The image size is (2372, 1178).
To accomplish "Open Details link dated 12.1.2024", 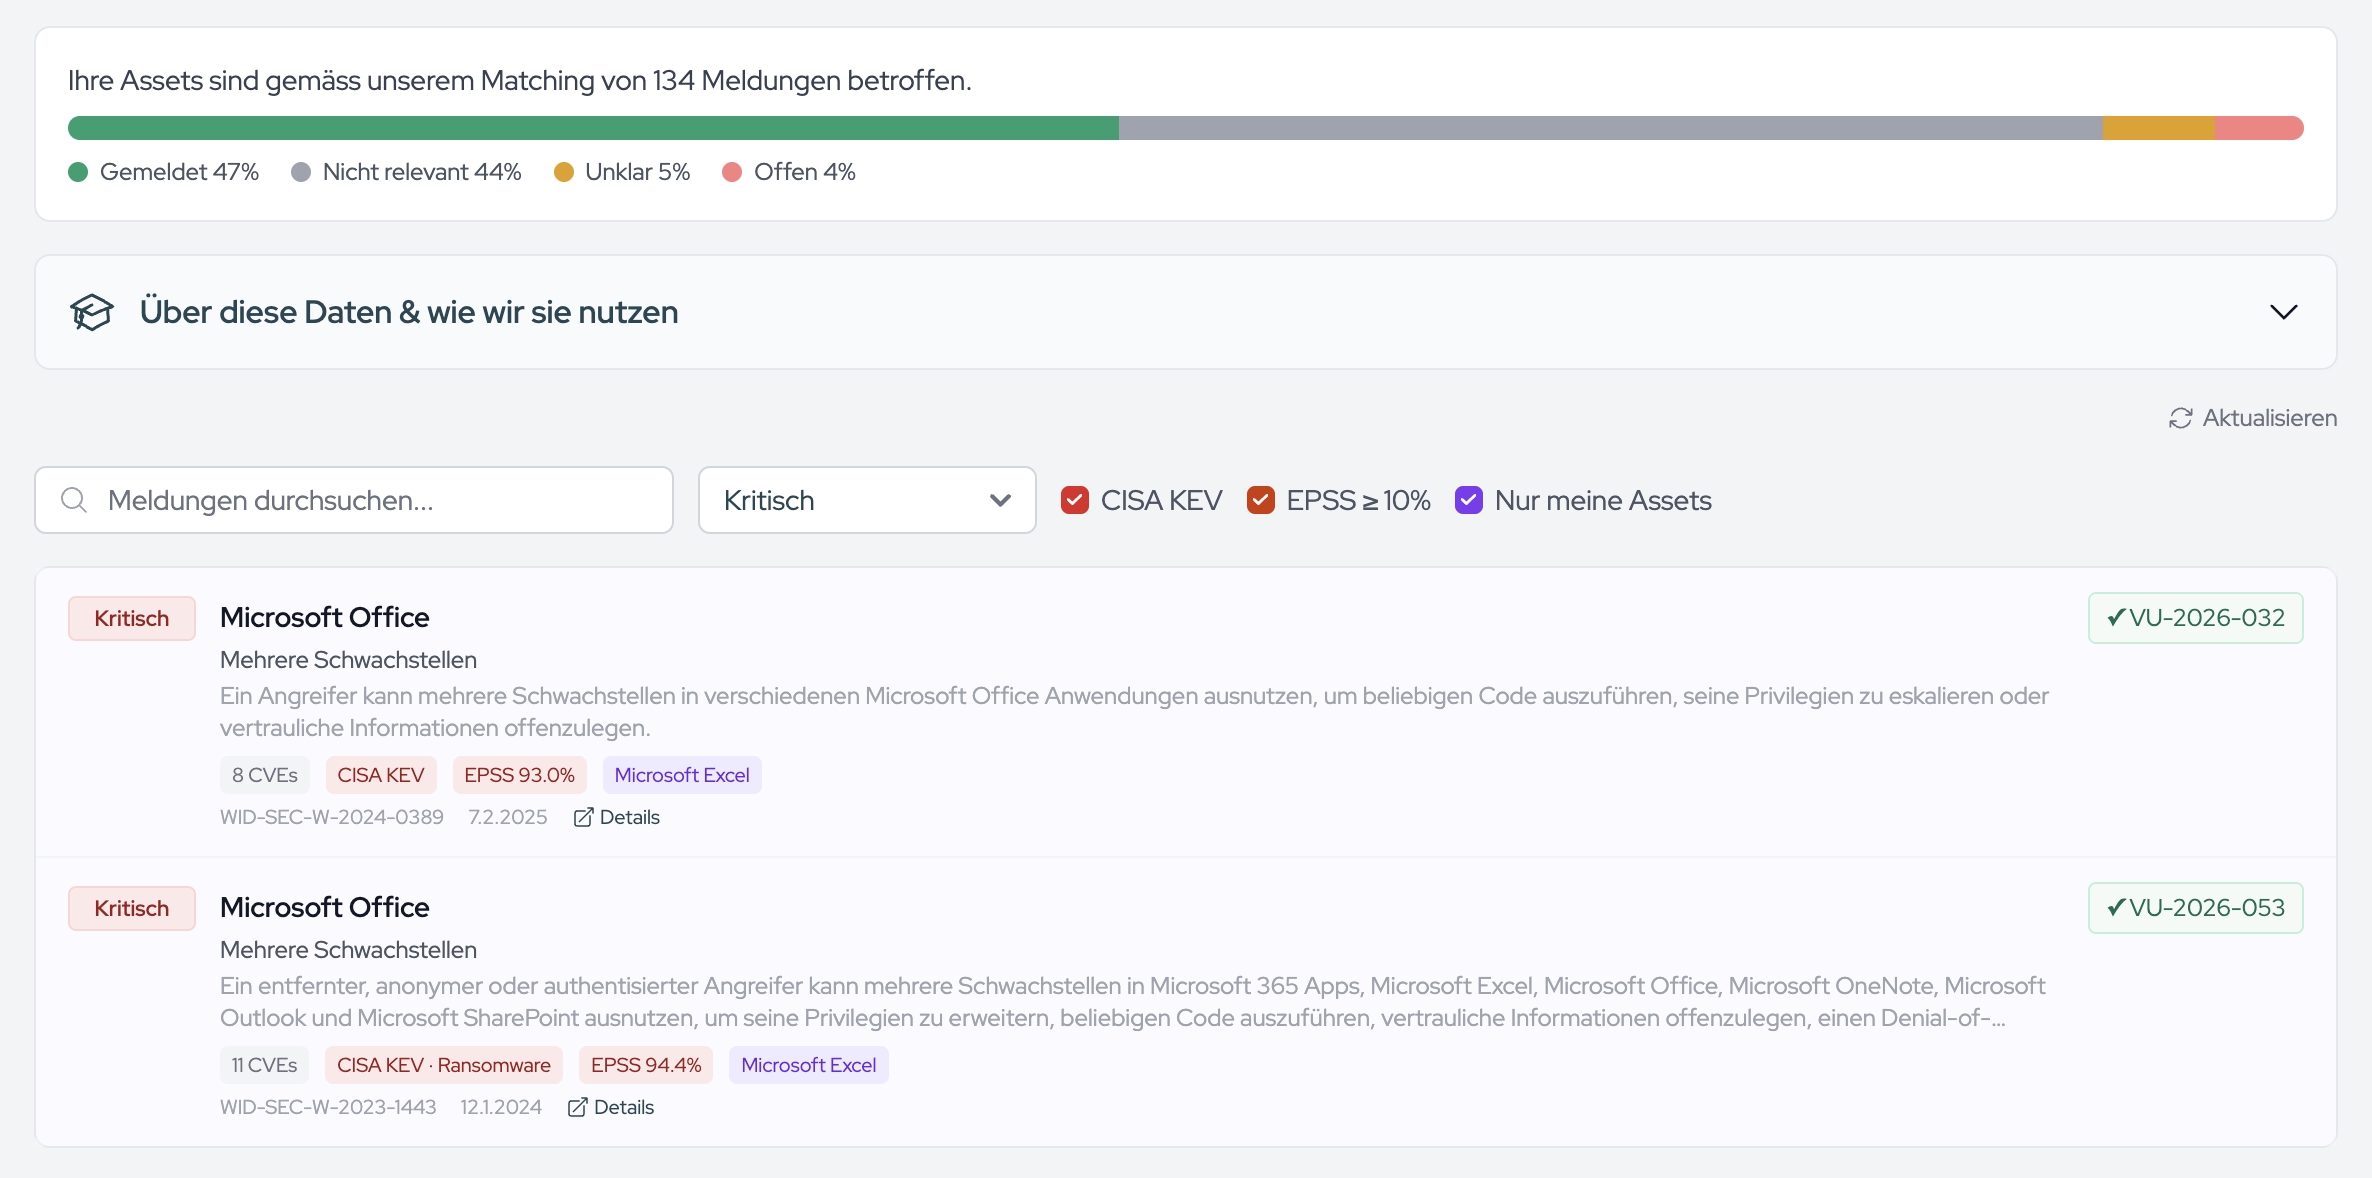I will (611, 1107).
